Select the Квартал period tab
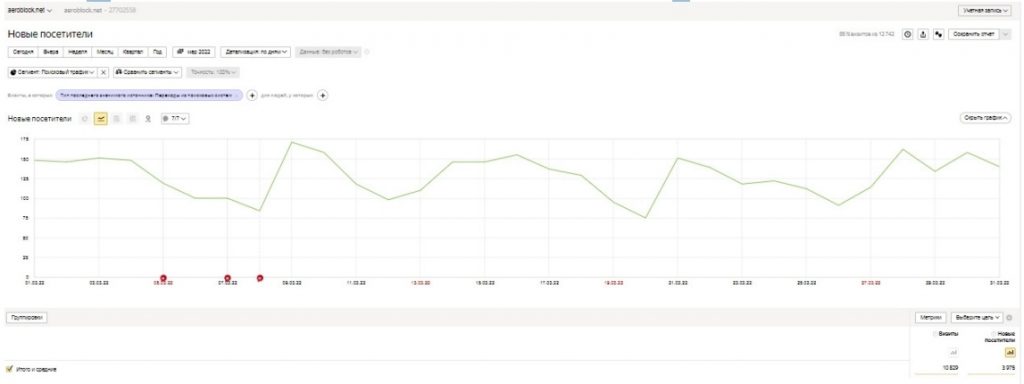1024x384 pixels. tap(133, 52)
